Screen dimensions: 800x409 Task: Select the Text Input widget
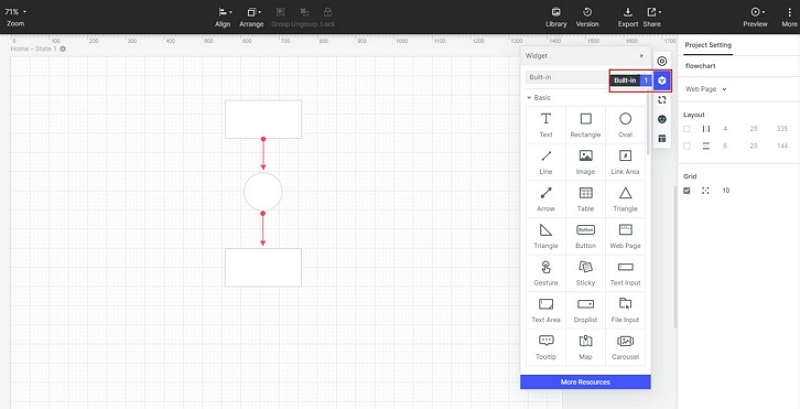625,273
